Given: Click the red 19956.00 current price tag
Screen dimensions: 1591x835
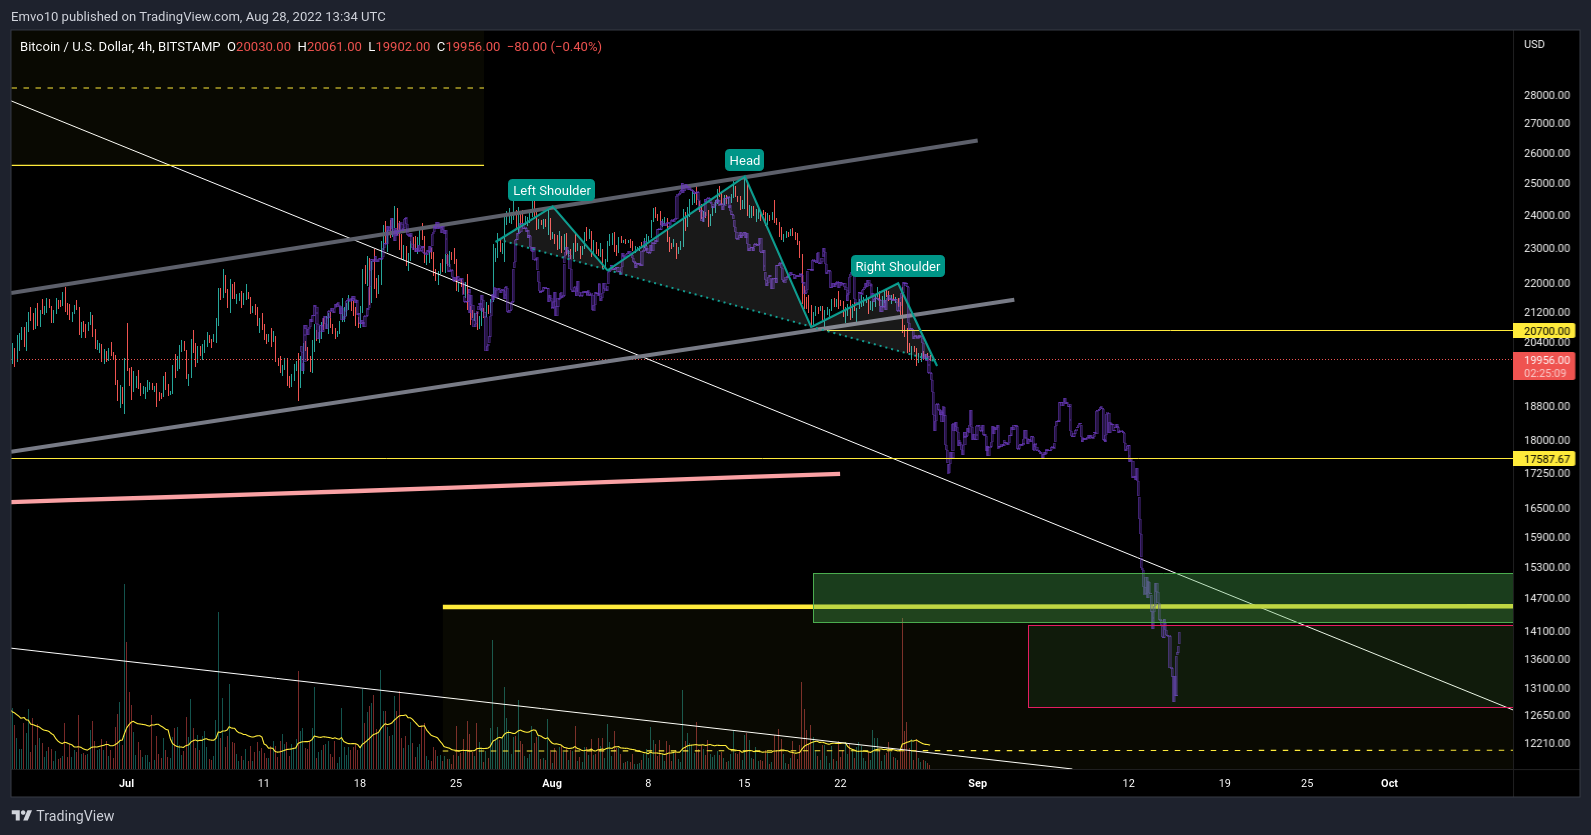Looking at the screenshot, I should pyautogui.click(x=1545, y=366).
